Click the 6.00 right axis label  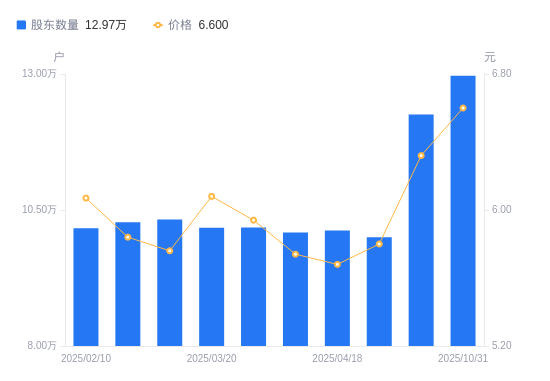[x=502, y=209]
